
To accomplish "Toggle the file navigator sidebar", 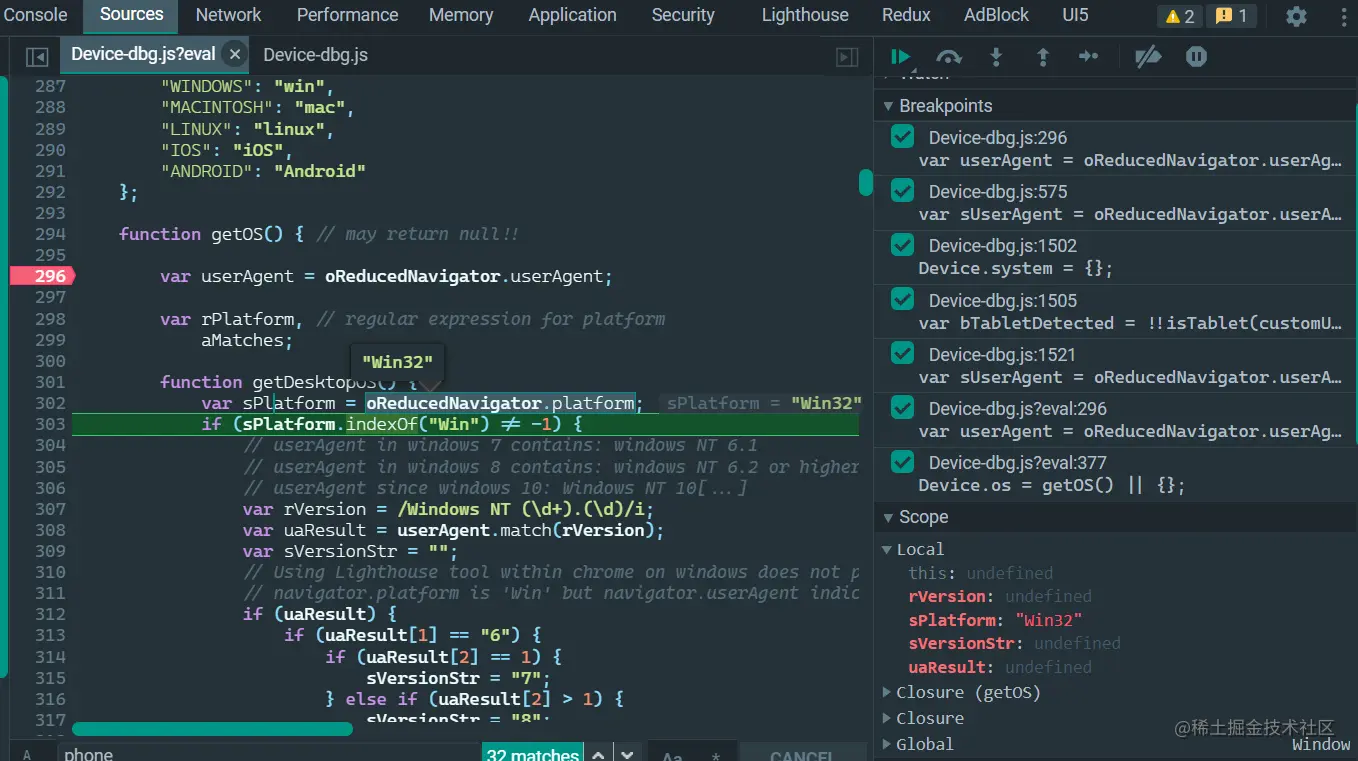I will 37,56.
